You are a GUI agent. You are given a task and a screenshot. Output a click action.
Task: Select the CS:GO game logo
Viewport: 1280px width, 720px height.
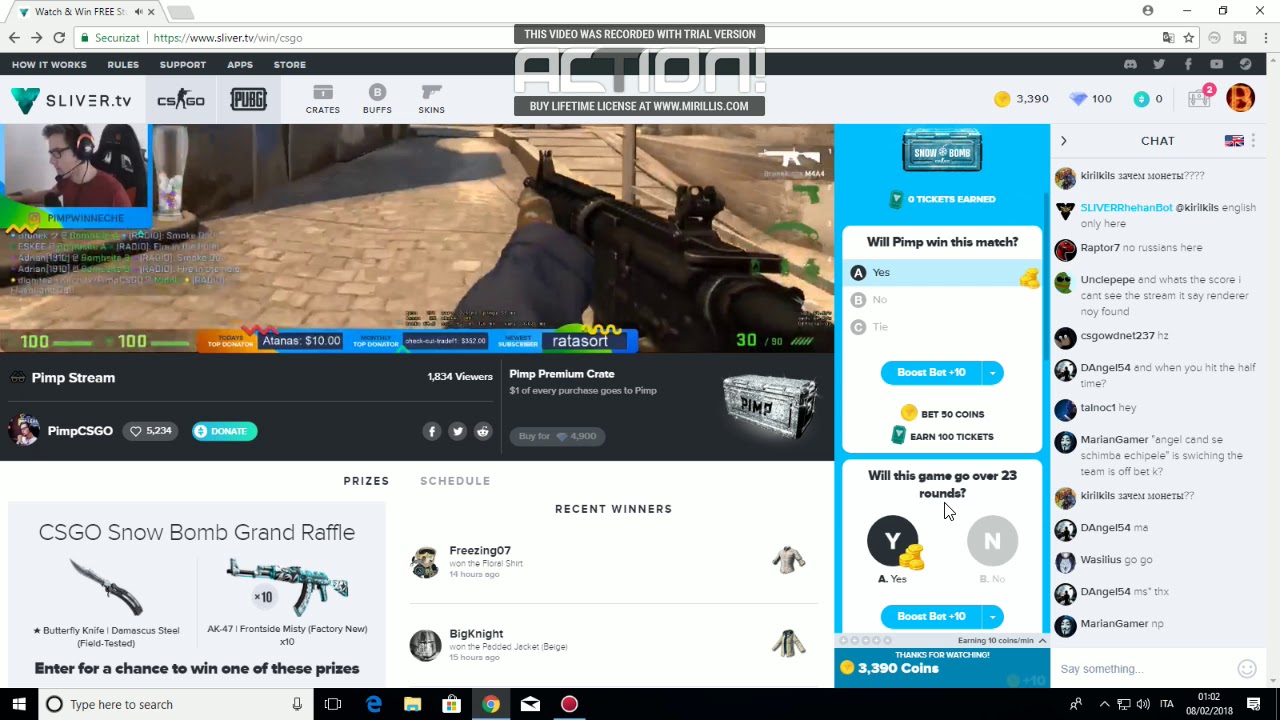pyautogui.click(x=181, y=100)
